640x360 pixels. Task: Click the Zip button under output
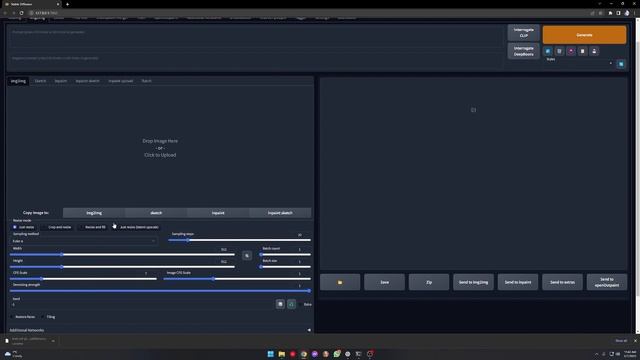429,282
